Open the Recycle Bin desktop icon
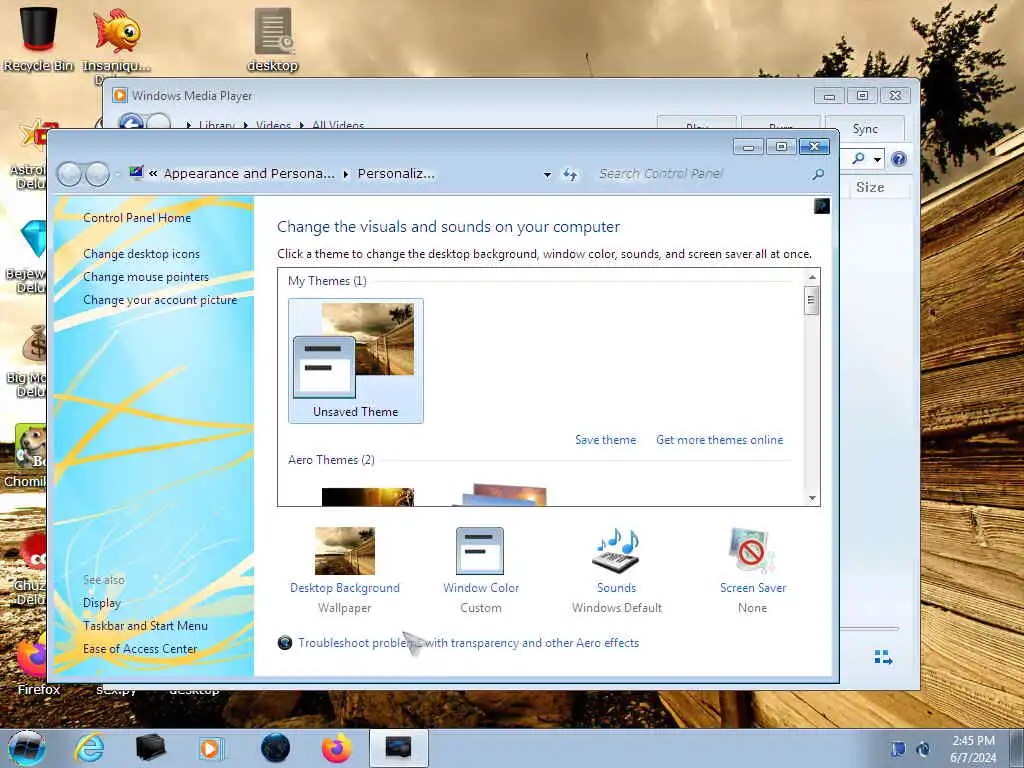The height and width of the screenshot is (768, 1024). click(38, 37)
